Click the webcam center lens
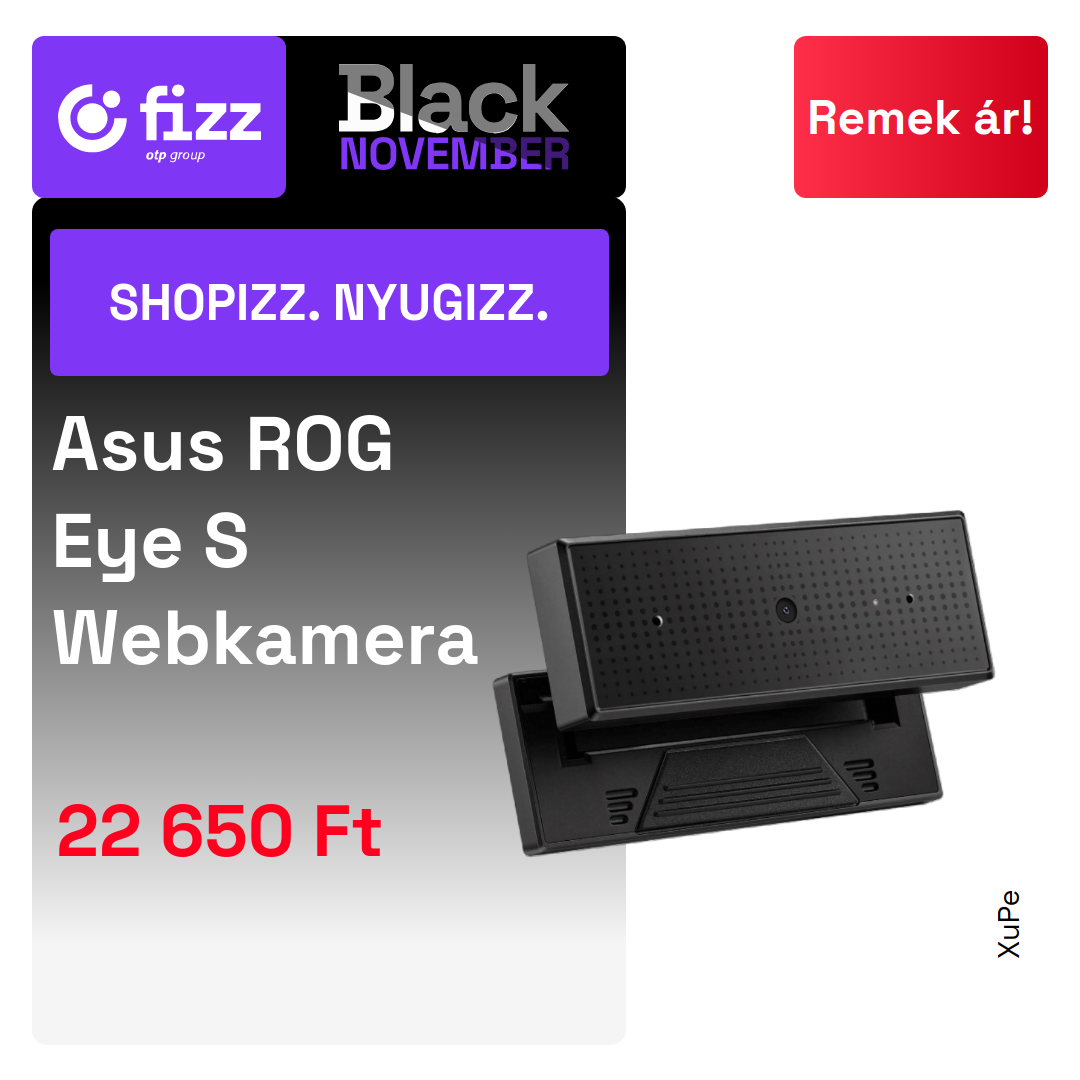This screenshot has height=1080, width=1080. pyautogui.click(x=786, y=610)
